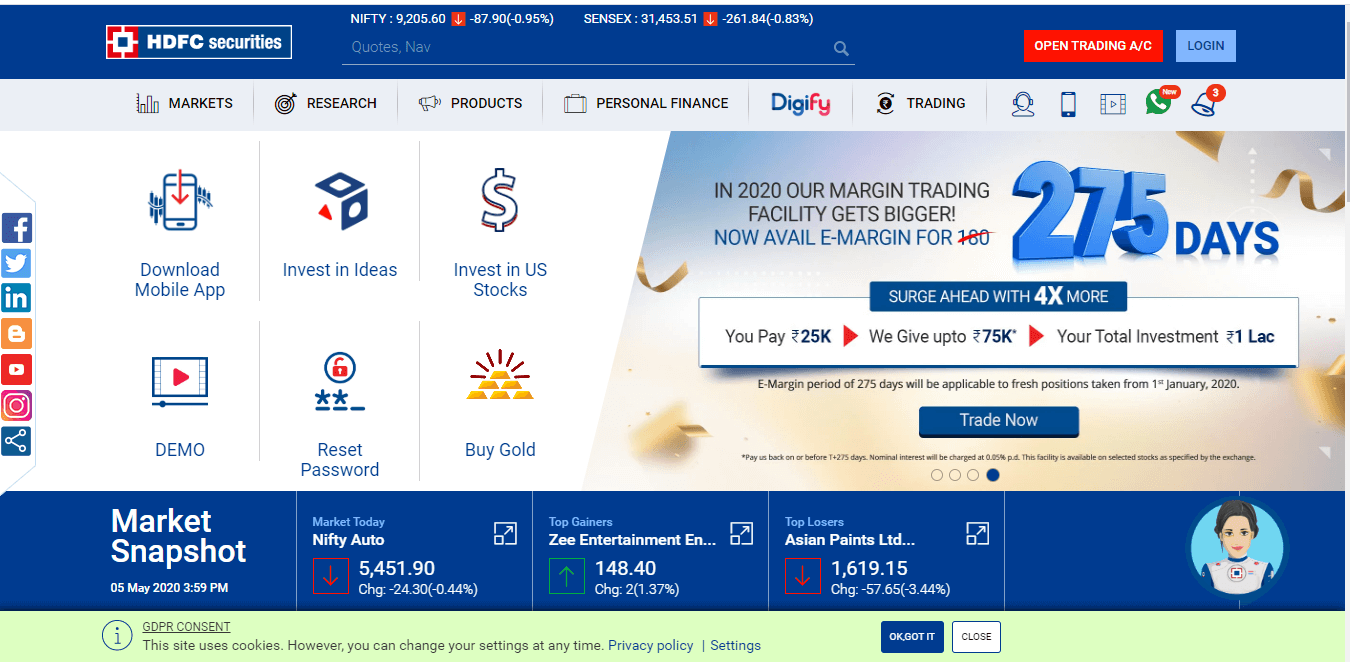Click the Invest in US Stocks text
This screenshot has height=662, width=1350.
[500, 280]
